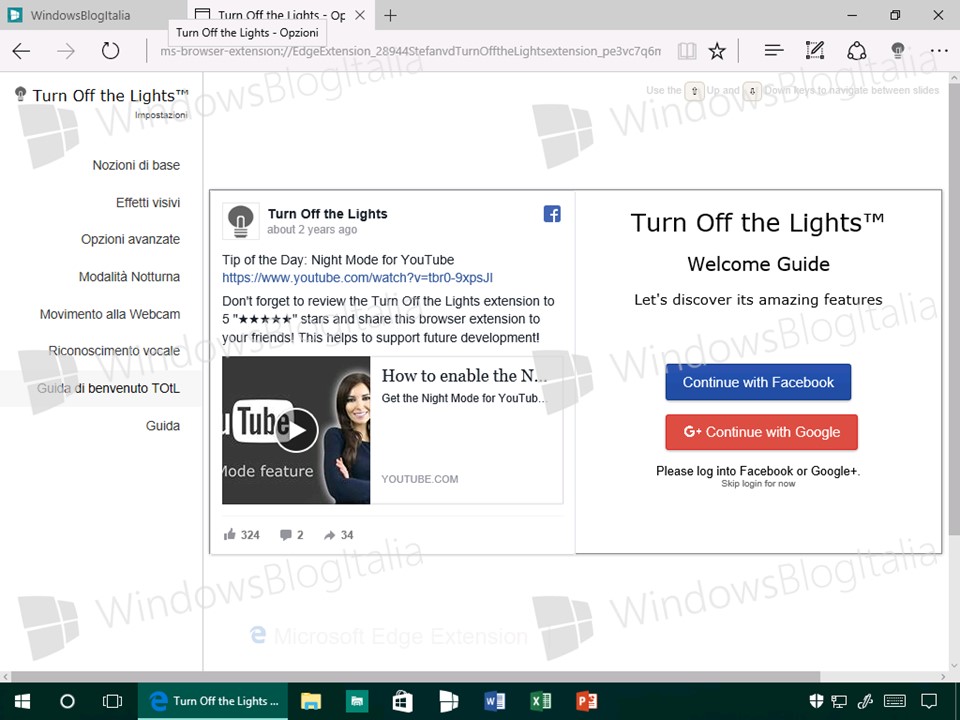Screen dimensions: 960x720
Task: Click the browser forward arrow
Action: tap(66, 51)
